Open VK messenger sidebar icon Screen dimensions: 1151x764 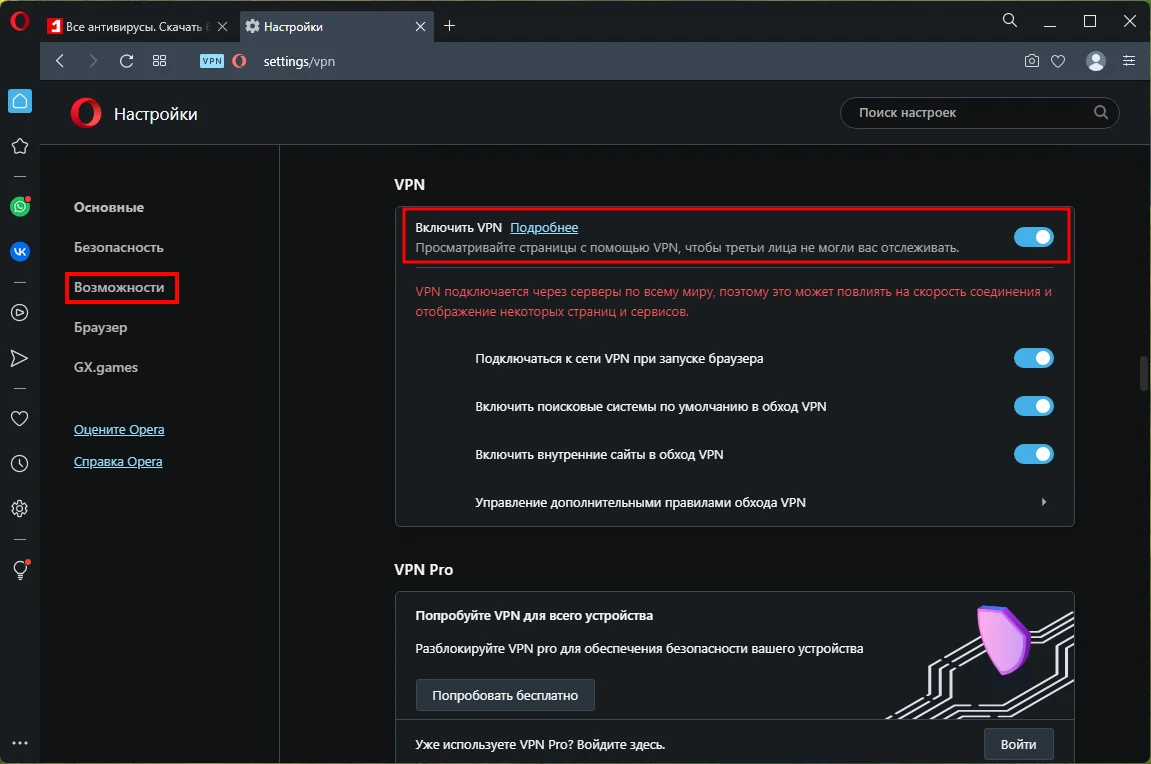(x=19, y=252)
